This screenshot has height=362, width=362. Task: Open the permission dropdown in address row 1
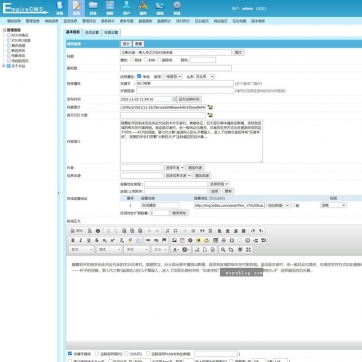tap(333, 205)
